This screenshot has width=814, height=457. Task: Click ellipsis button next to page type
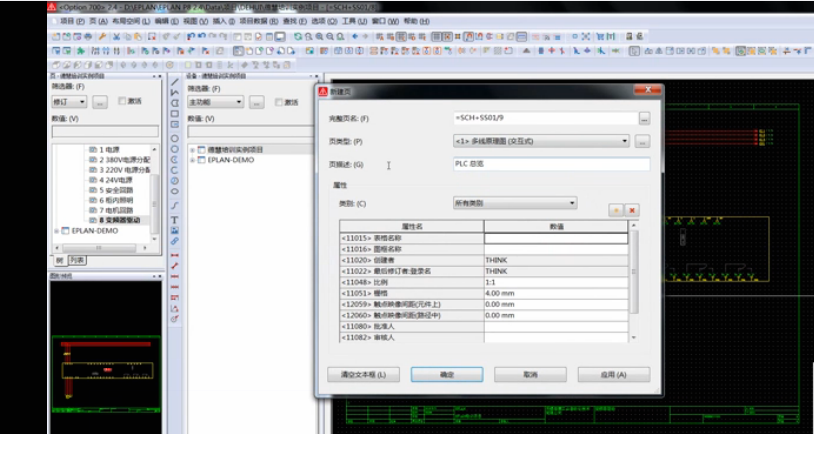coord(642,141)
